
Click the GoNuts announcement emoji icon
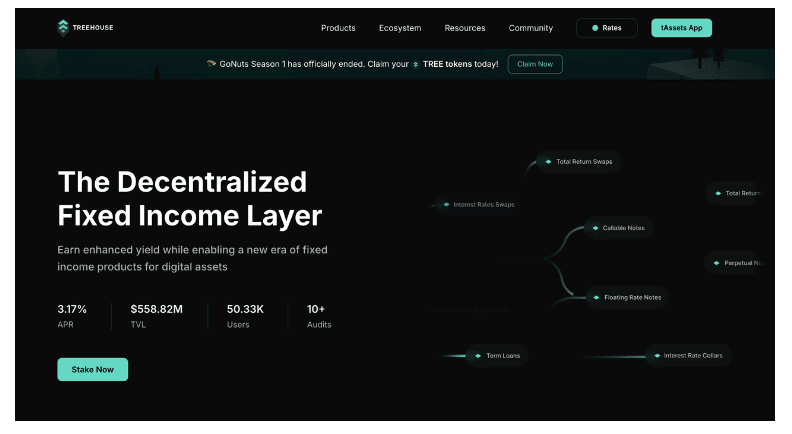[x=211, y=64]
